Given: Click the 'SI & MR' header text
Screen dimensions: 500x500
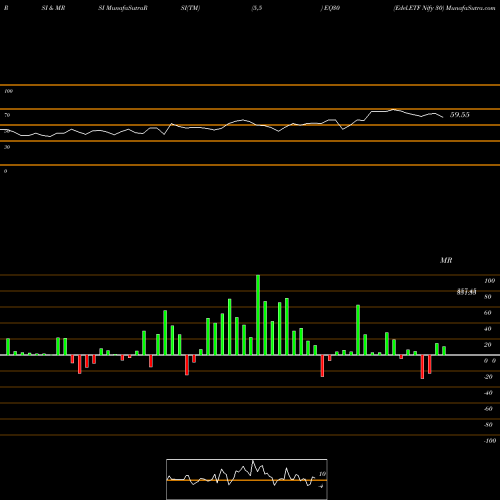Looking at the screenshot, I should coord(53,8).
